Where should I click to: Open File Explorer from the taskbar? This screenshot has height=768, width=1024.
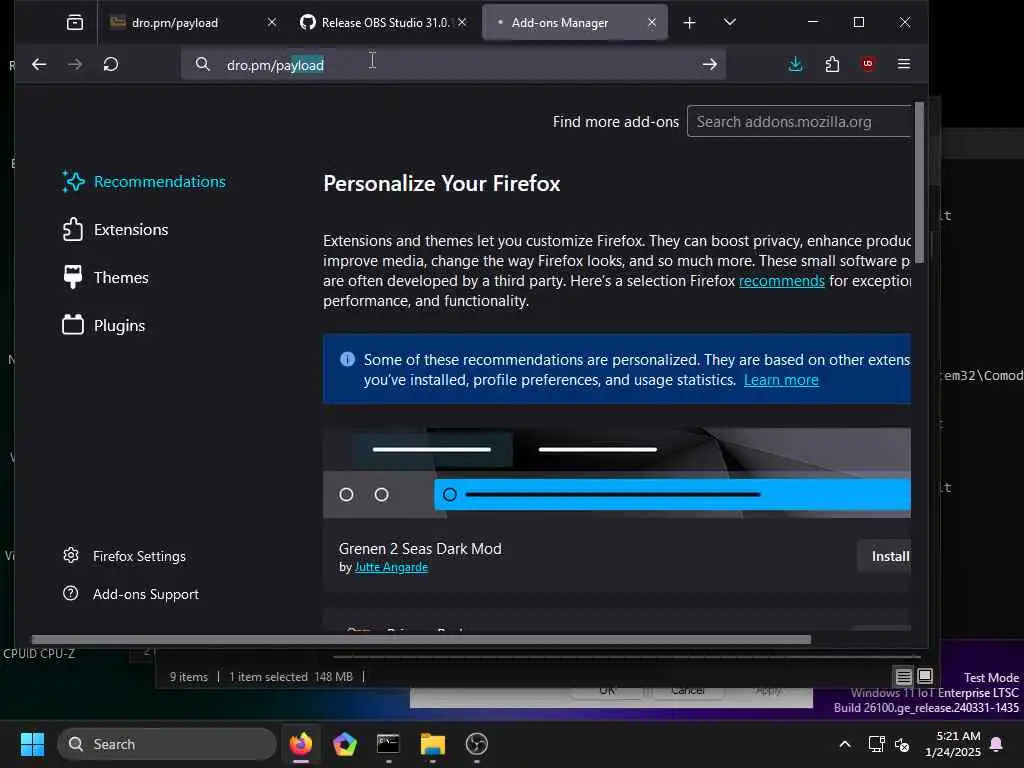click(432, 744)
